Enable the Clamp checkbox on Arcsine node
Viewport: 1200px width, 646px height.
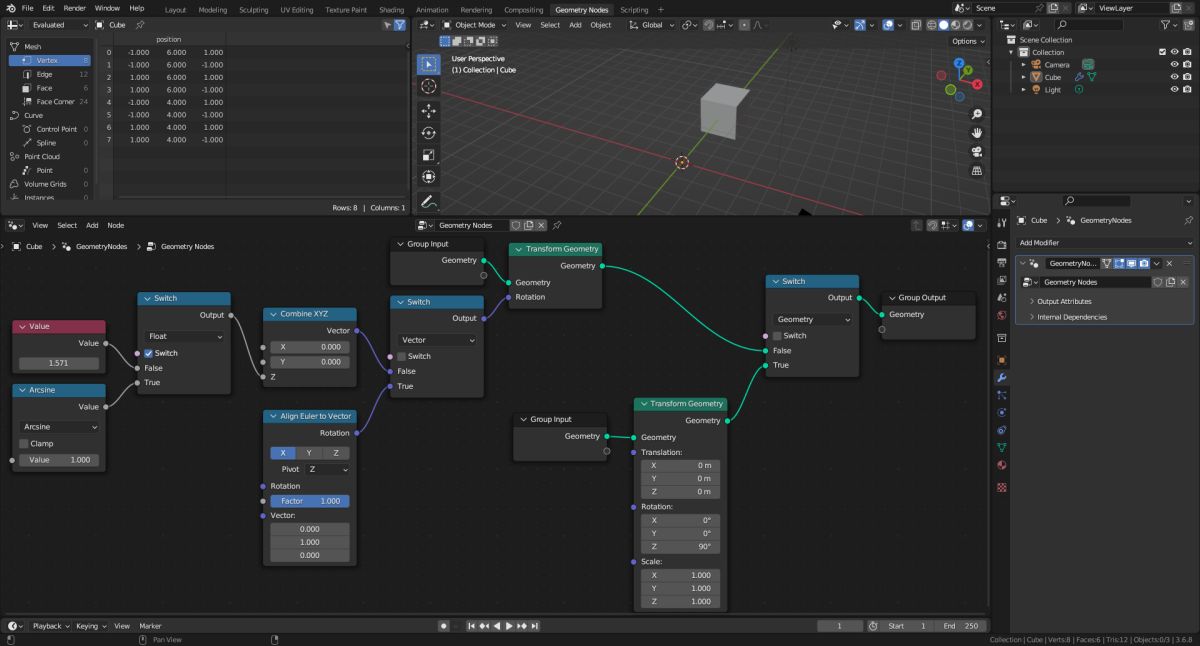pyautogui.click(x=24, y=443)
